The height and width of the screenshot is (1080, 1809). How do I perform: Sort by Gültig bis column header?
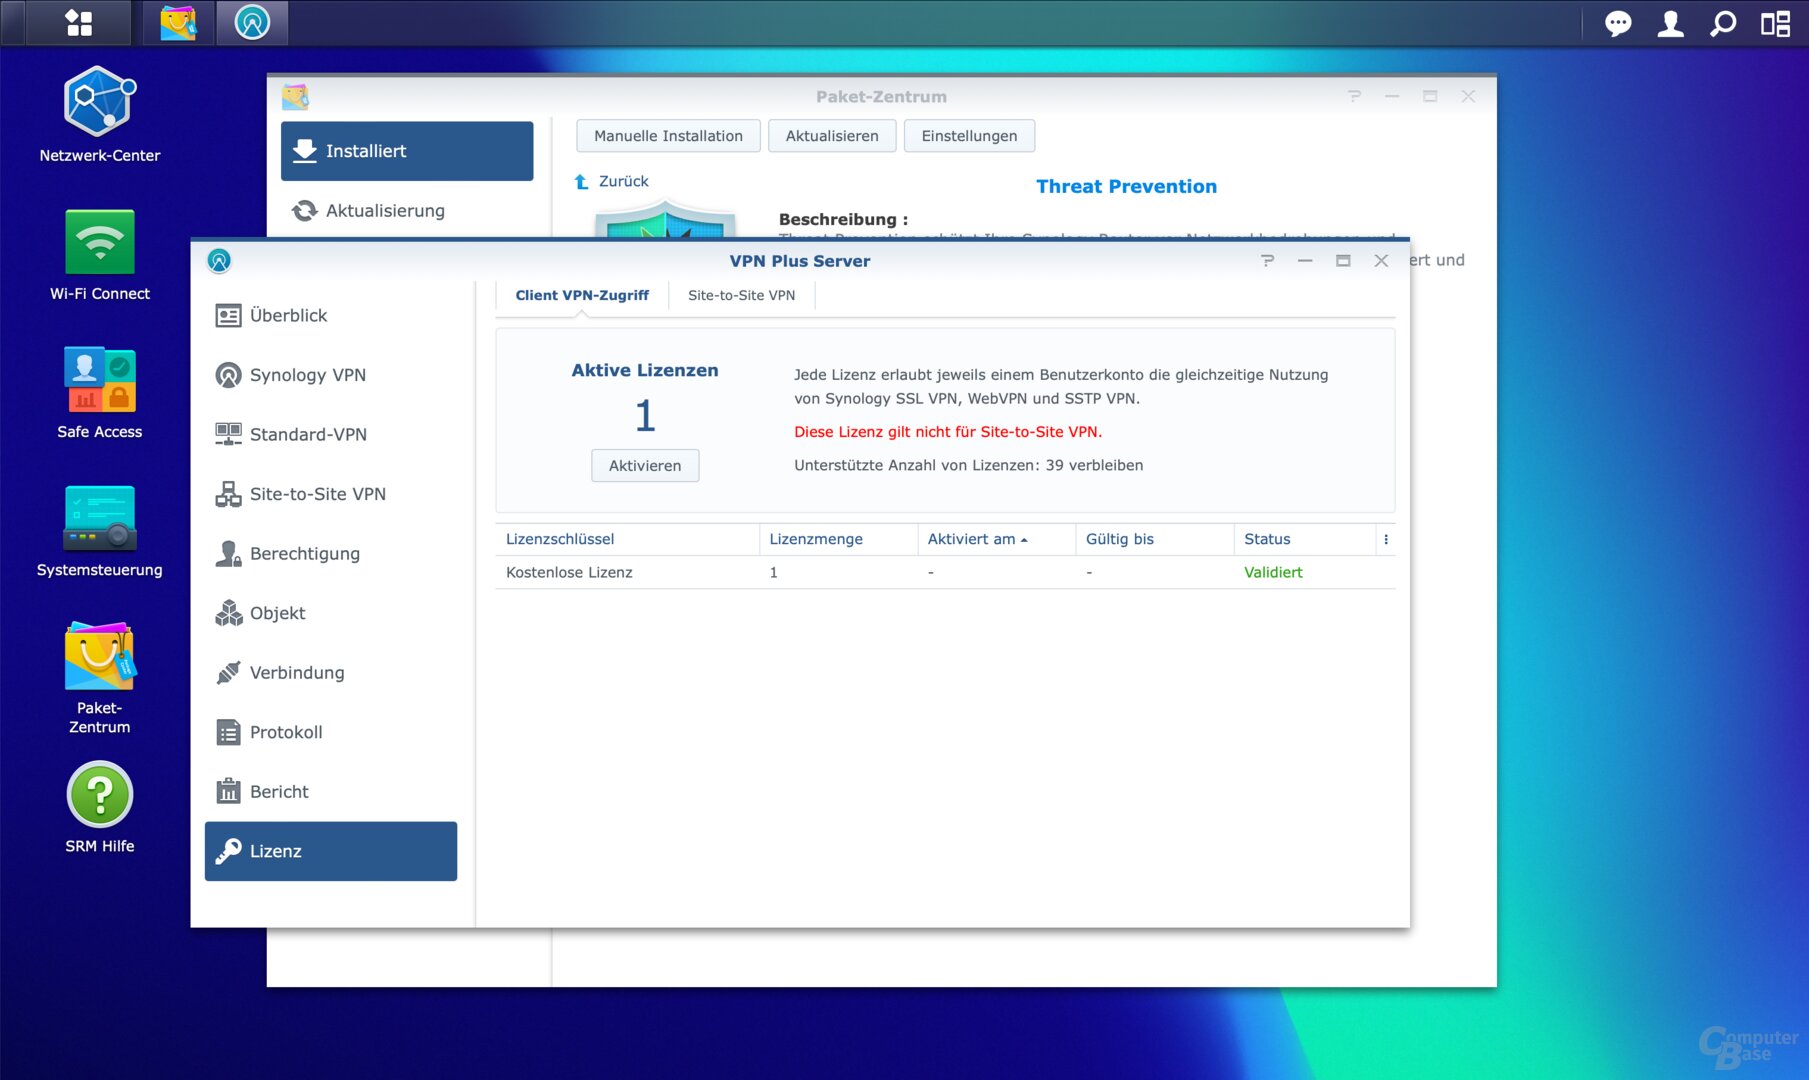(x=1154, y=539)
